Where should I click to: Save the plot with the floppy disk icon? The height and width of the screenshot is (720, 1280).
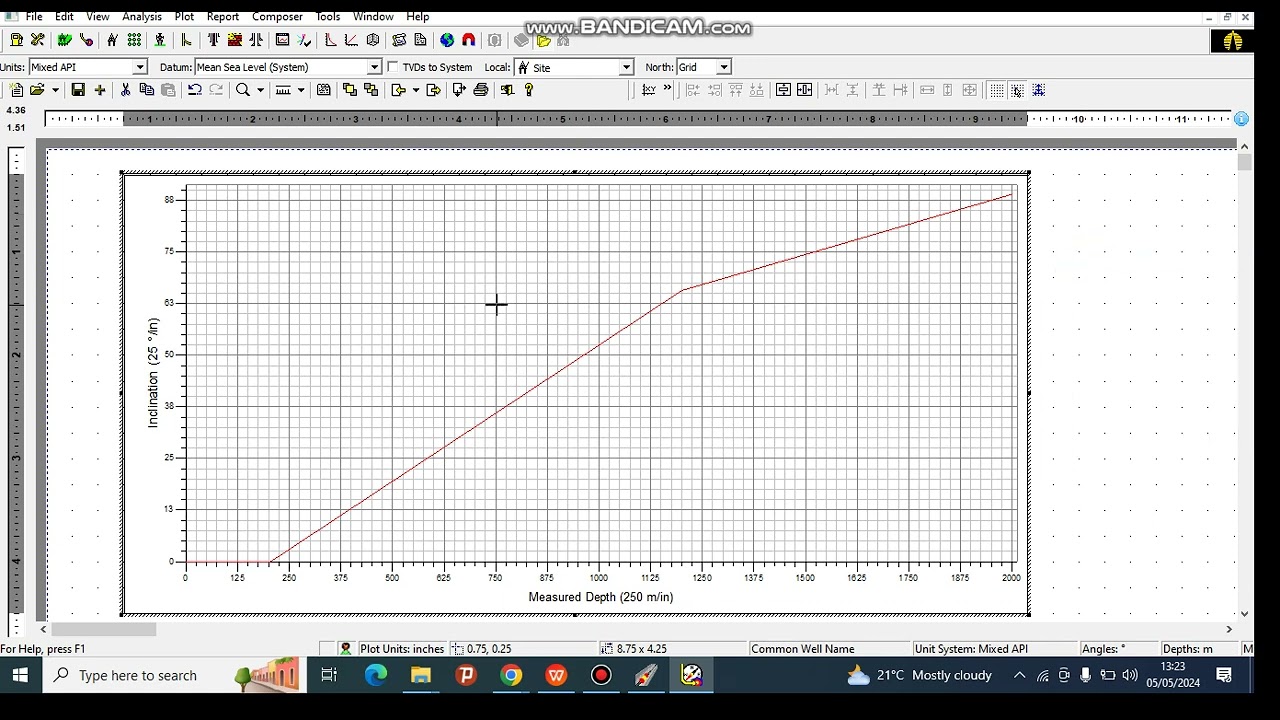tap(78, 90)
